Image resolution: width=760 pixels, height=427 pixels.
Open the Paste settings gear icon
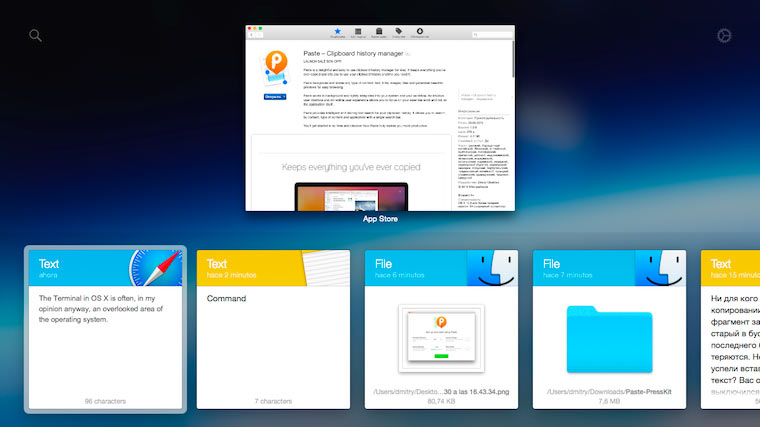tap(724, 36)
